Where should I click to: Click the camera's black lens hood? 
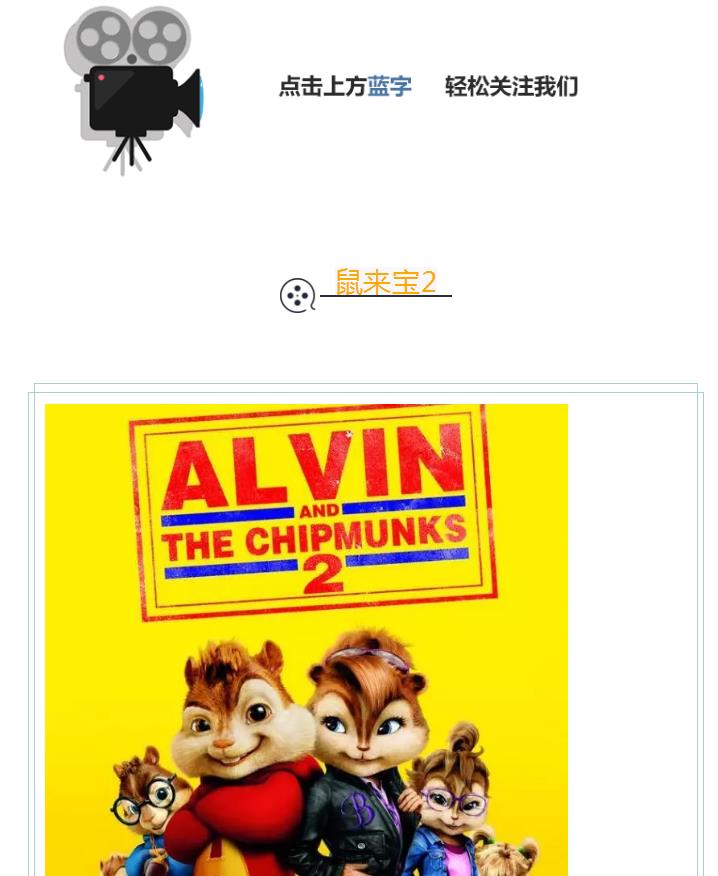click(189, 99)
